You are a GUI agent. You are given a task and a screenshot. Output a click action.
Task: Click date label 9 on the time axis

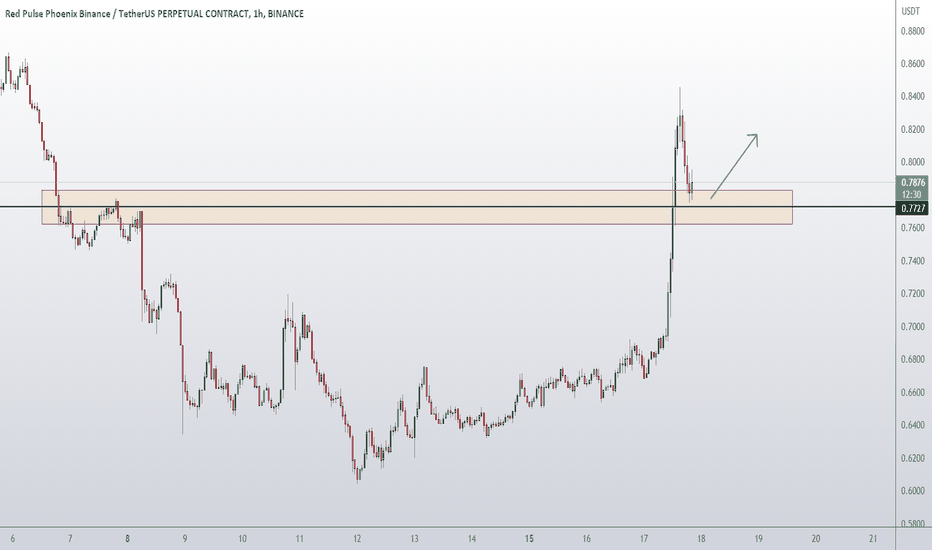pyautogui.click(x=185, y=539)
